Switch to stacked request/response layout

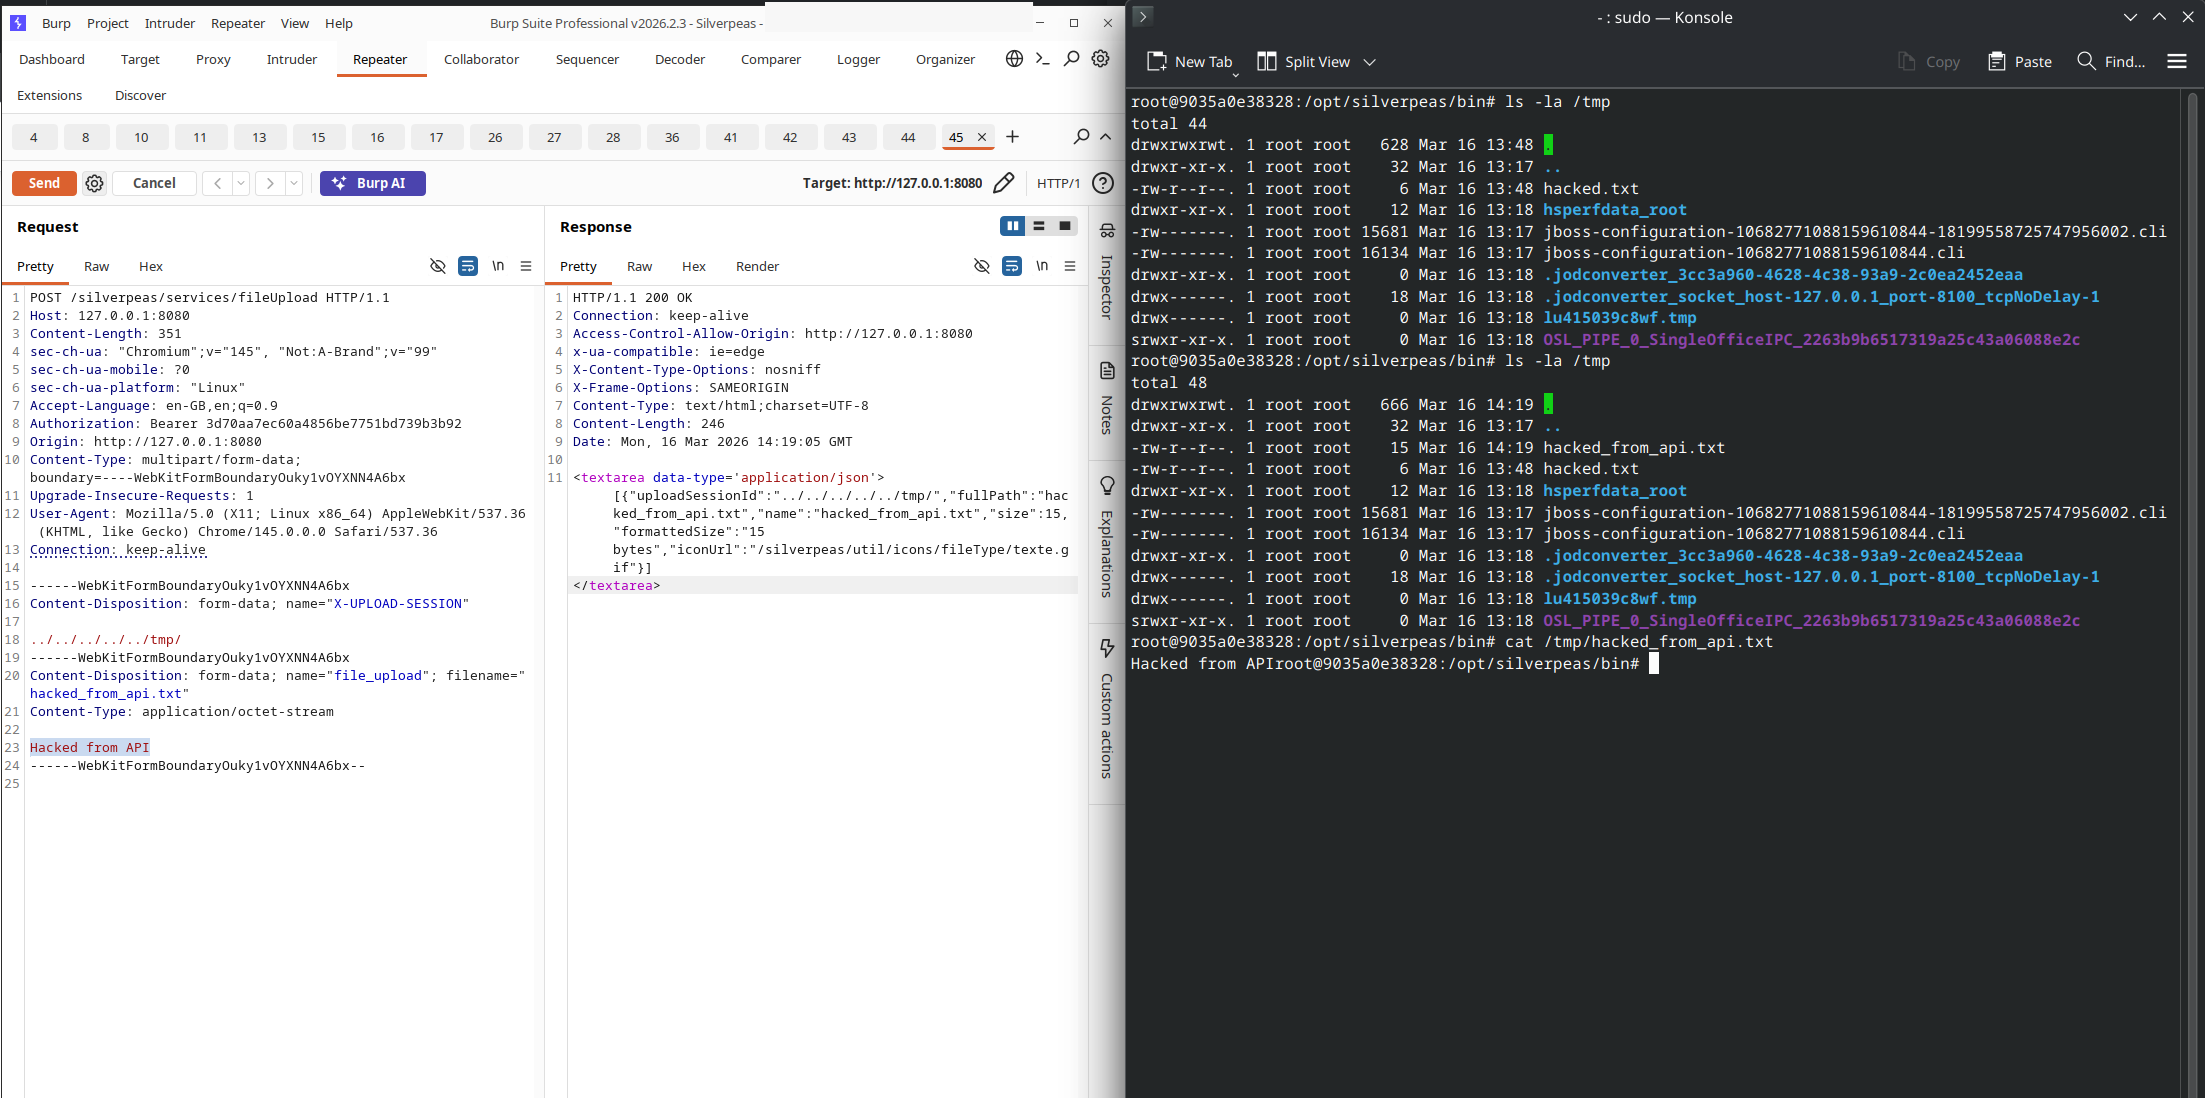coord(1039,226)
